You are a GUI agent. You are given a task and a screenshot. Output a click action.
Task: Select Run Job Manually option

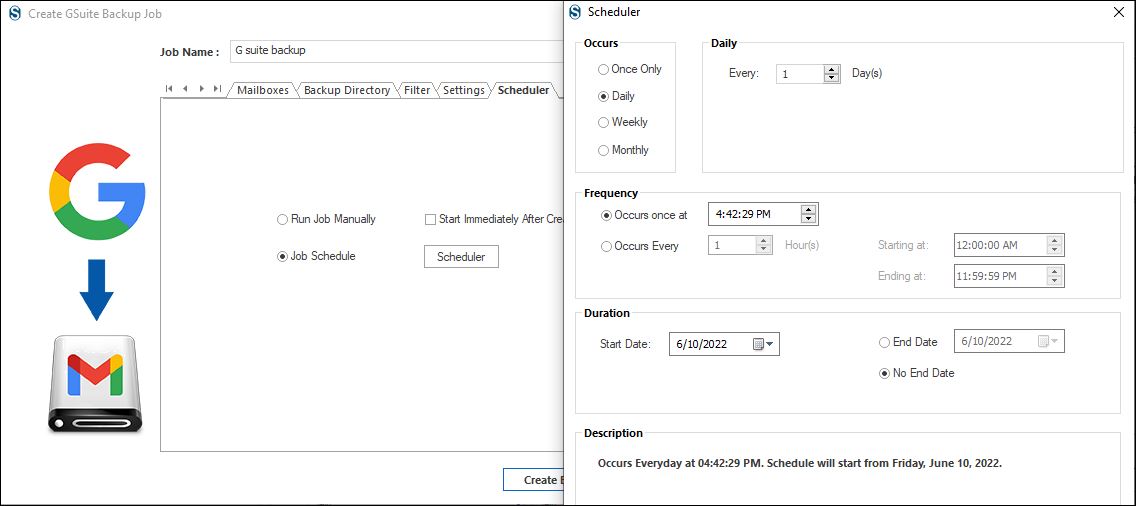coord(326,219)
